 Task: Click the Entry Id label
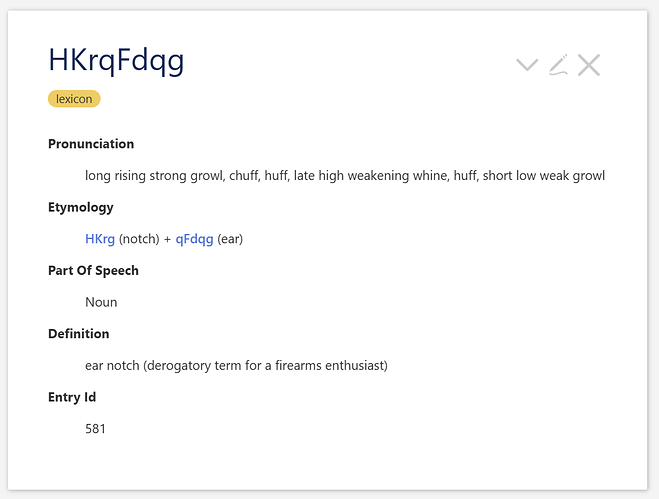pos(72,397)
